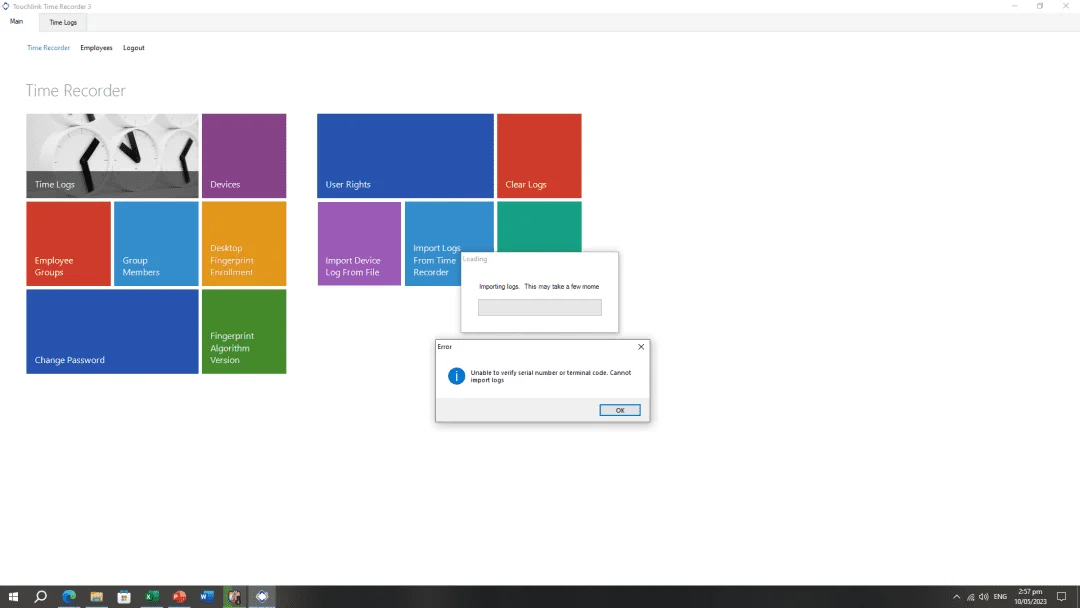Click the Touchlink app icon in title bar

pyautogui.click(x=6, y=6)
